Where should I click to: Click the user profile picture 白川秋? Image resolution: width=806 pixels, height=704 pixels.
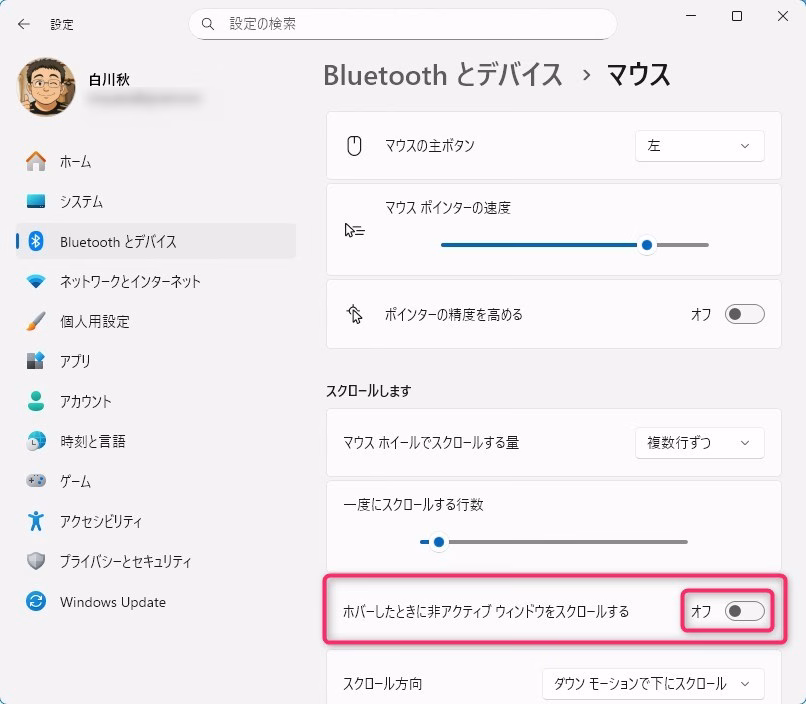click(x=46, y=87)
